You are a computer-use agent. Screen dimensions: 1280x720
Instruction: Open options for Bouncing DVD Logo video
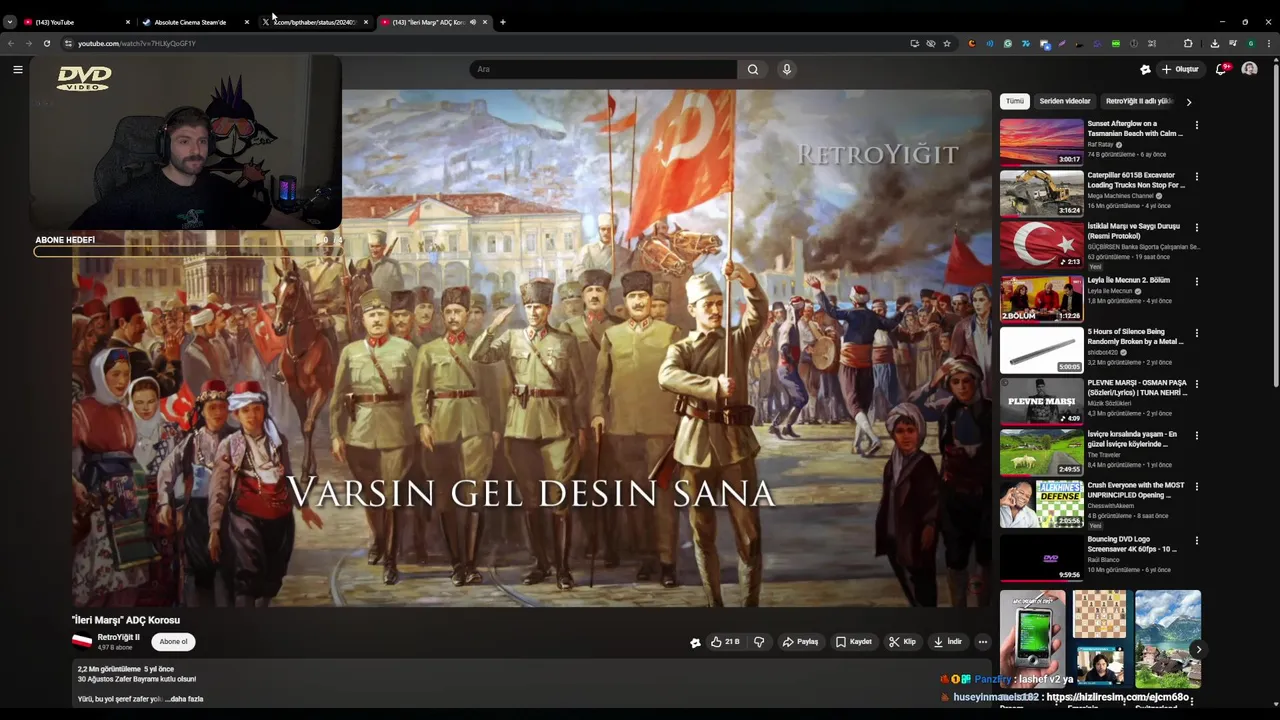coord(1196,540)
